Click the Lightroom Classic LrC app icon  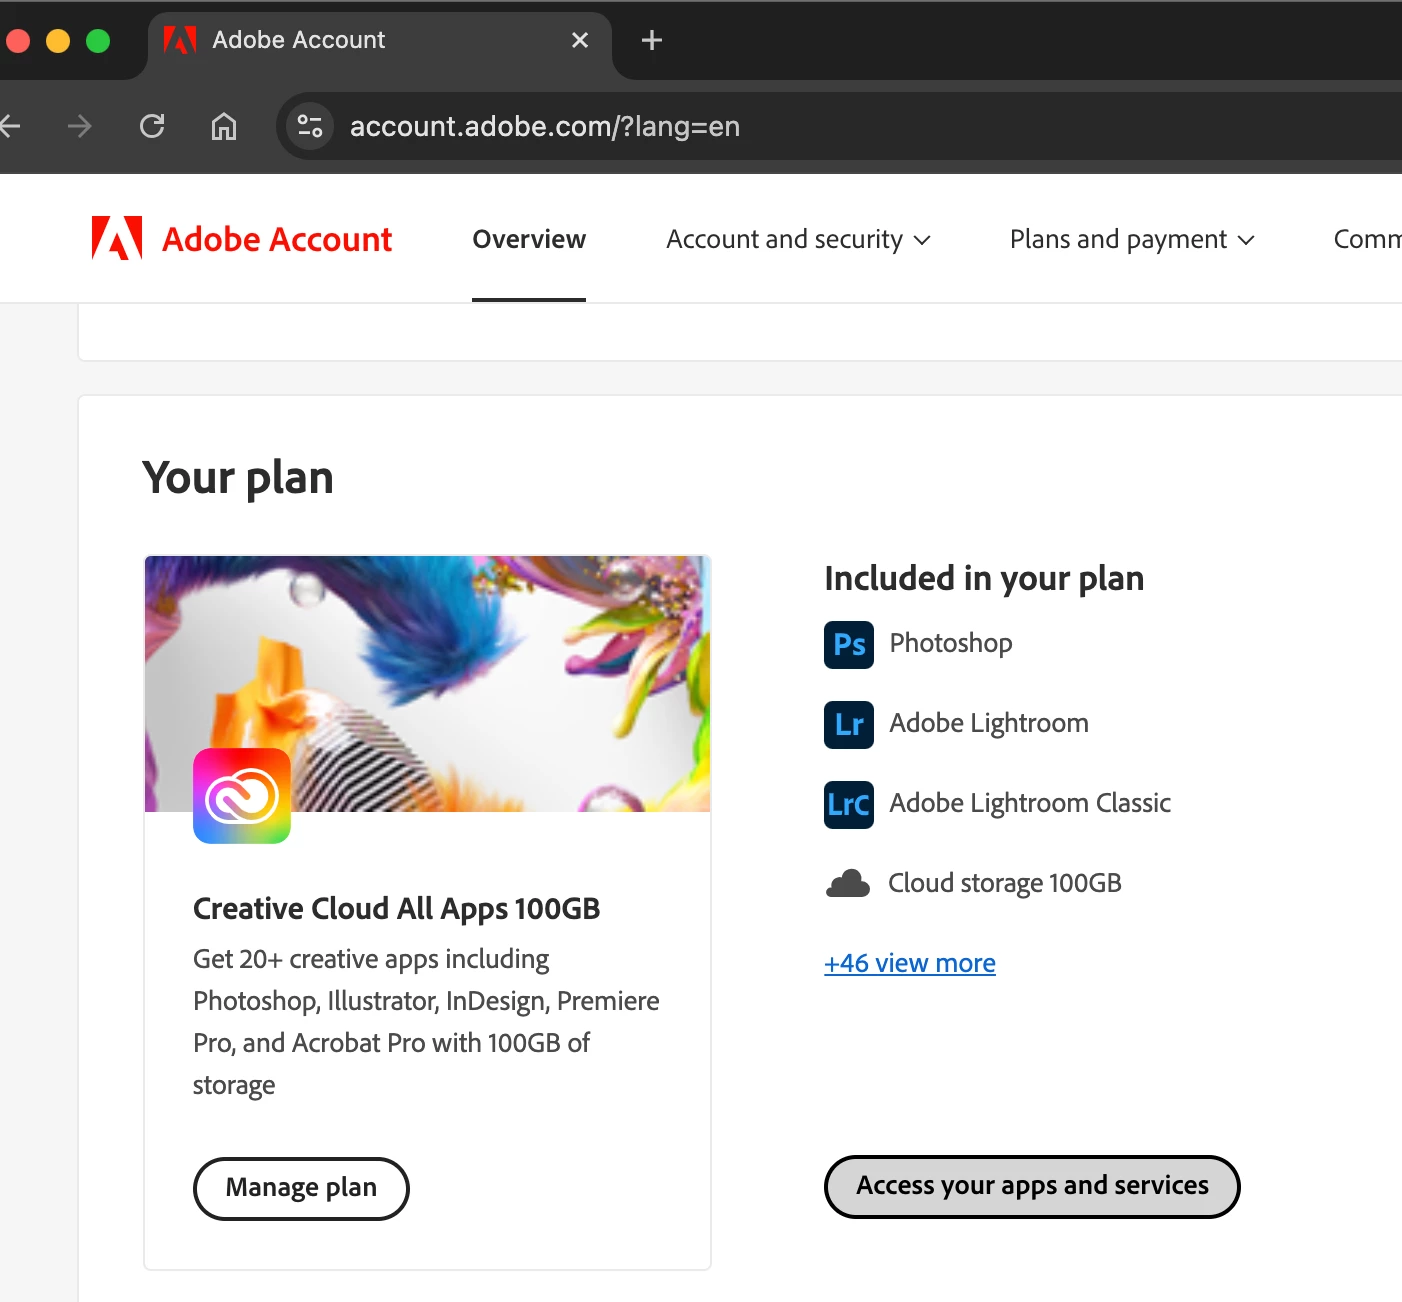click(x=849, y=804)
